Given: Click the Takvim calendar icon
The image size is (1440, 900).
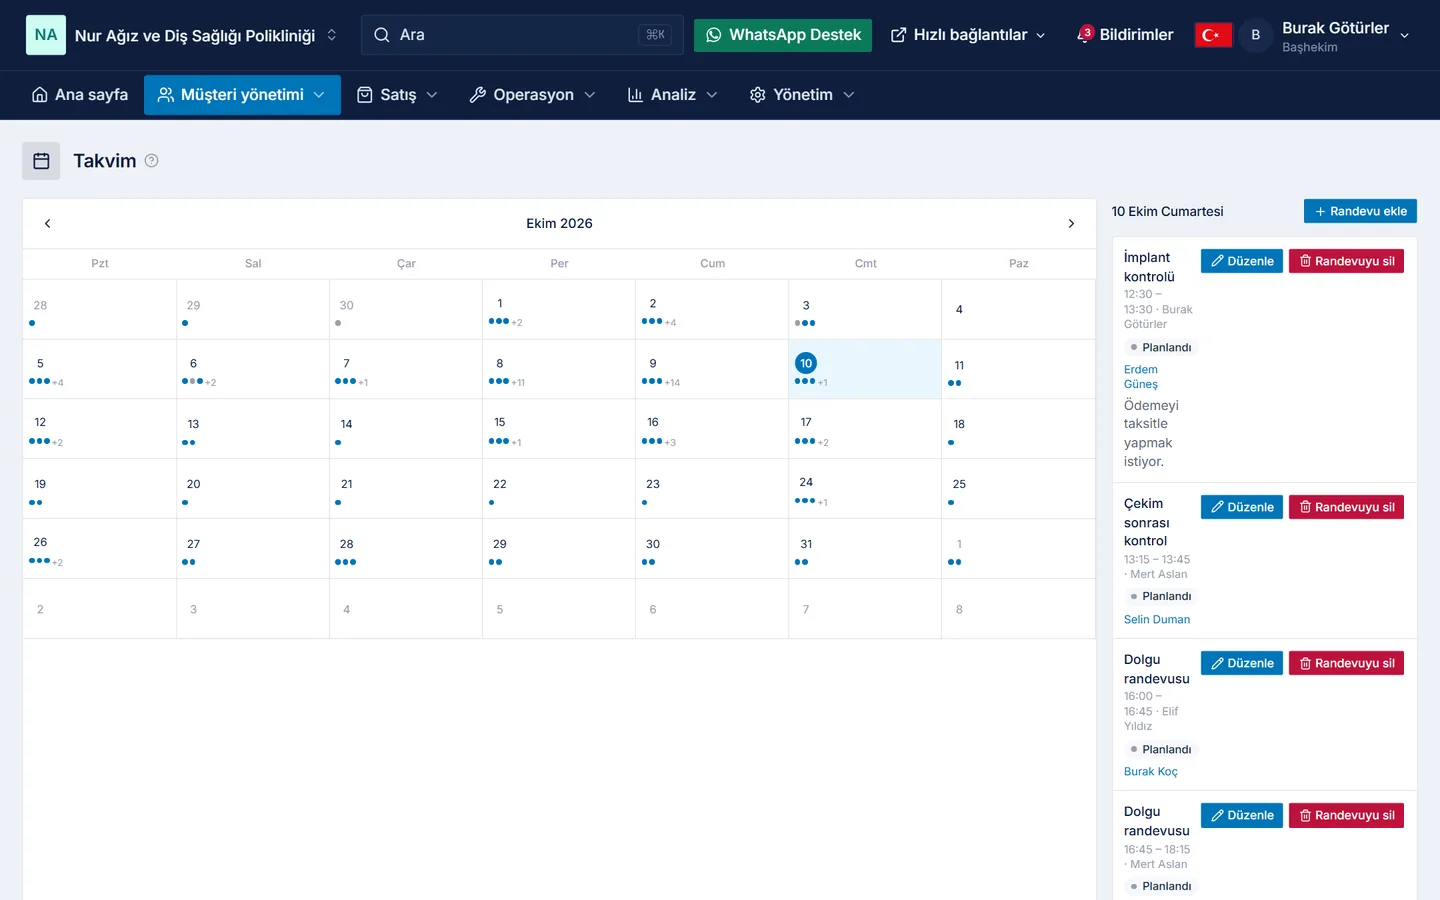Looking at the screenshot, I should (x=41, y=161).
